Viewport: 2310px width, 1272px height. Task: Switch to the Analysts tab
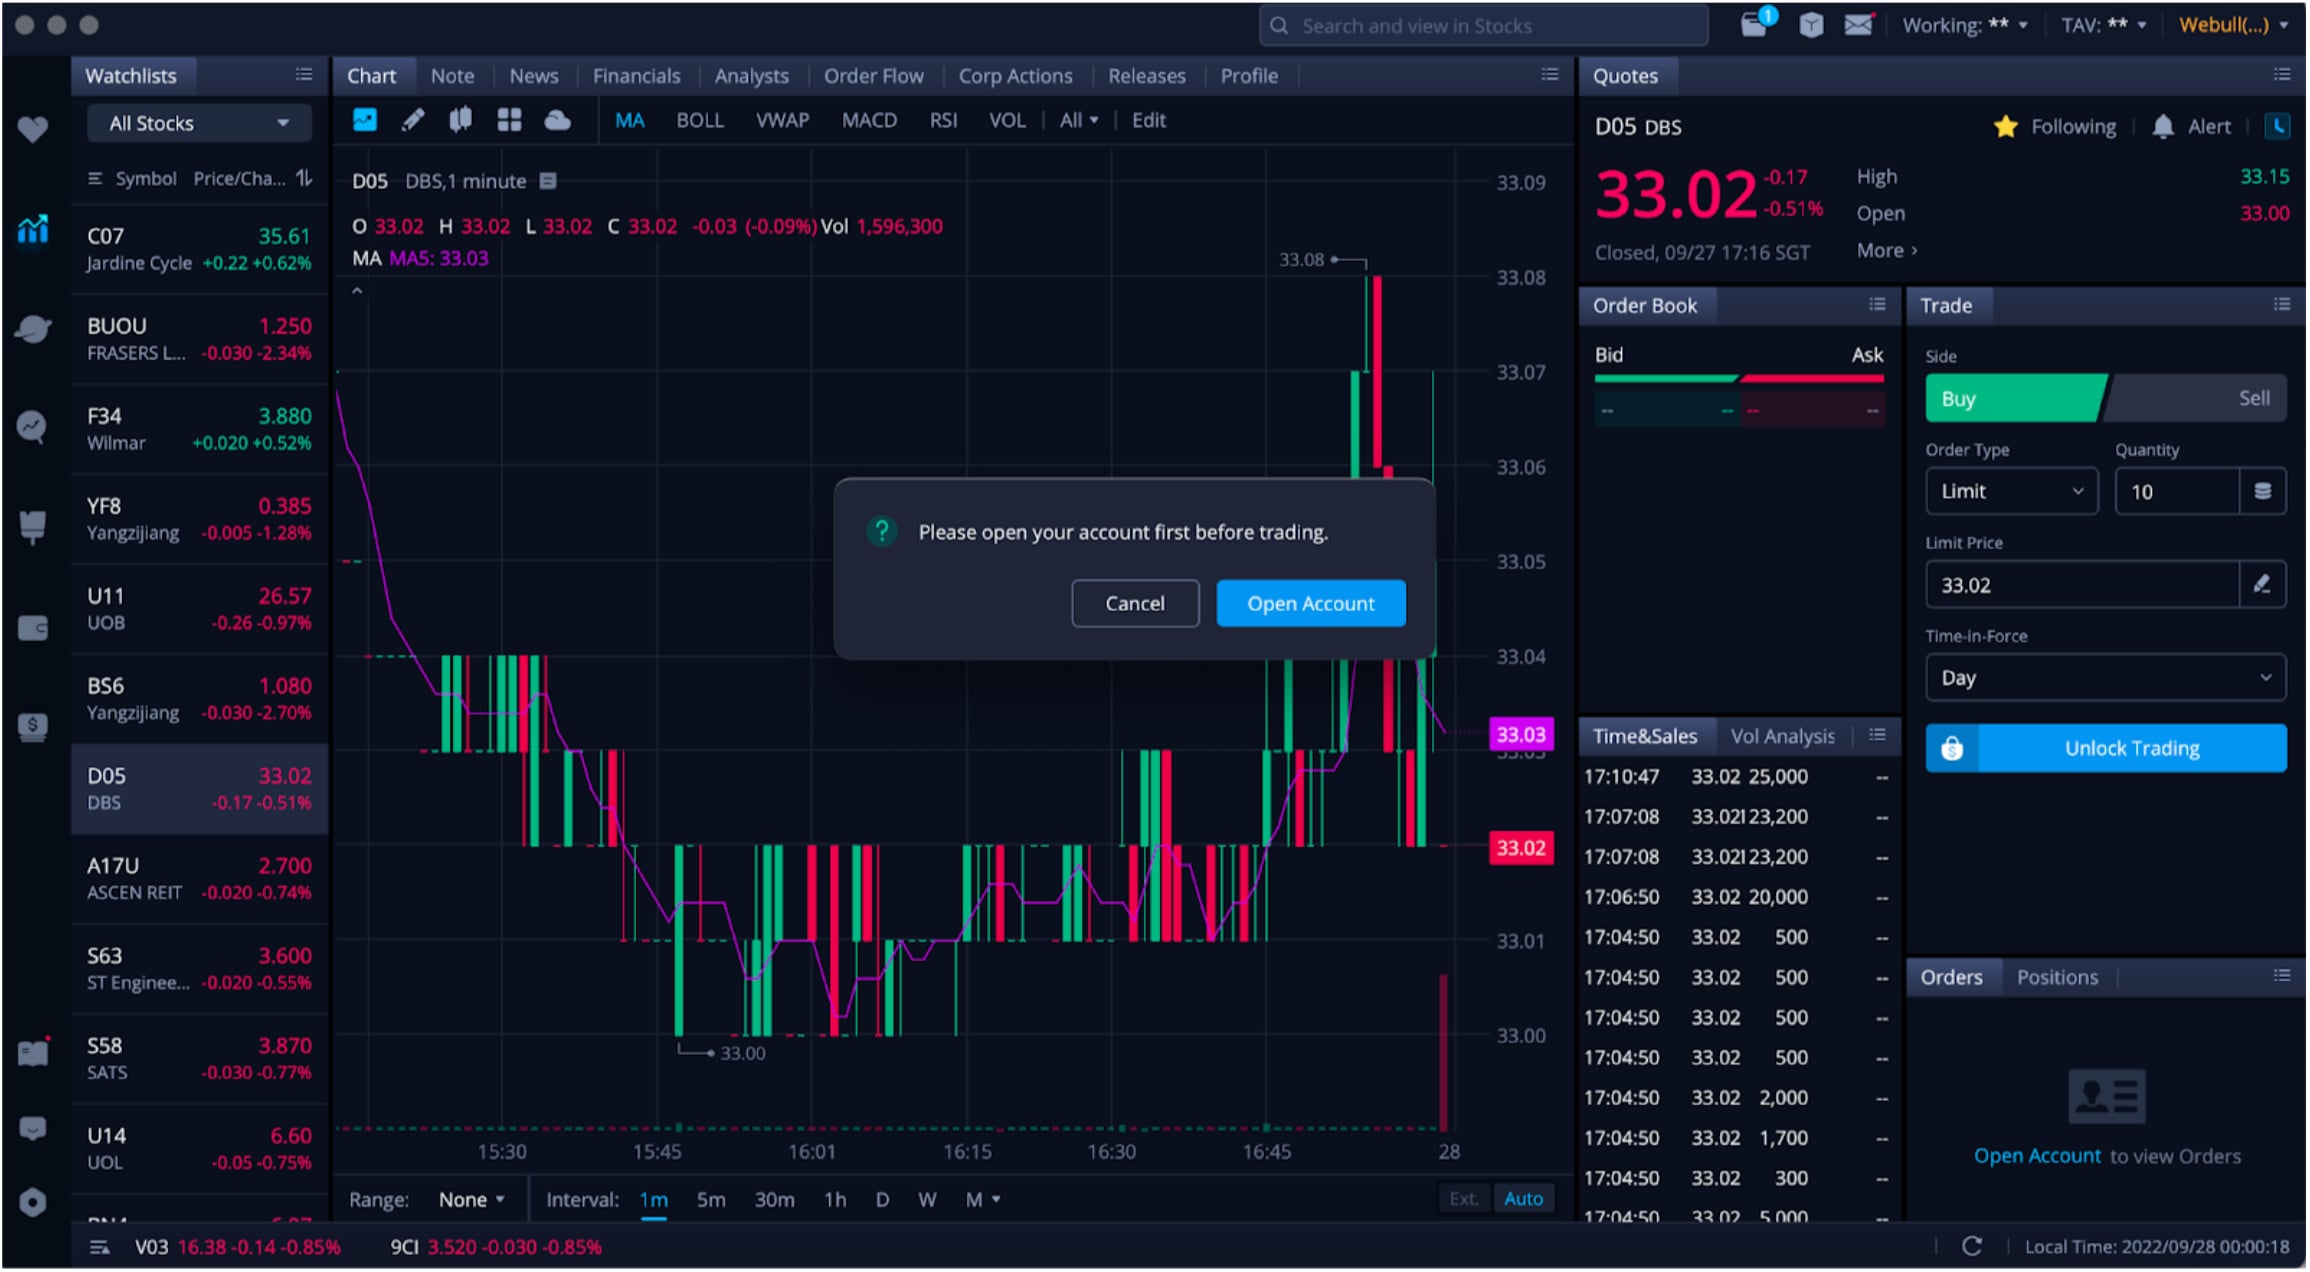(751, 76)
